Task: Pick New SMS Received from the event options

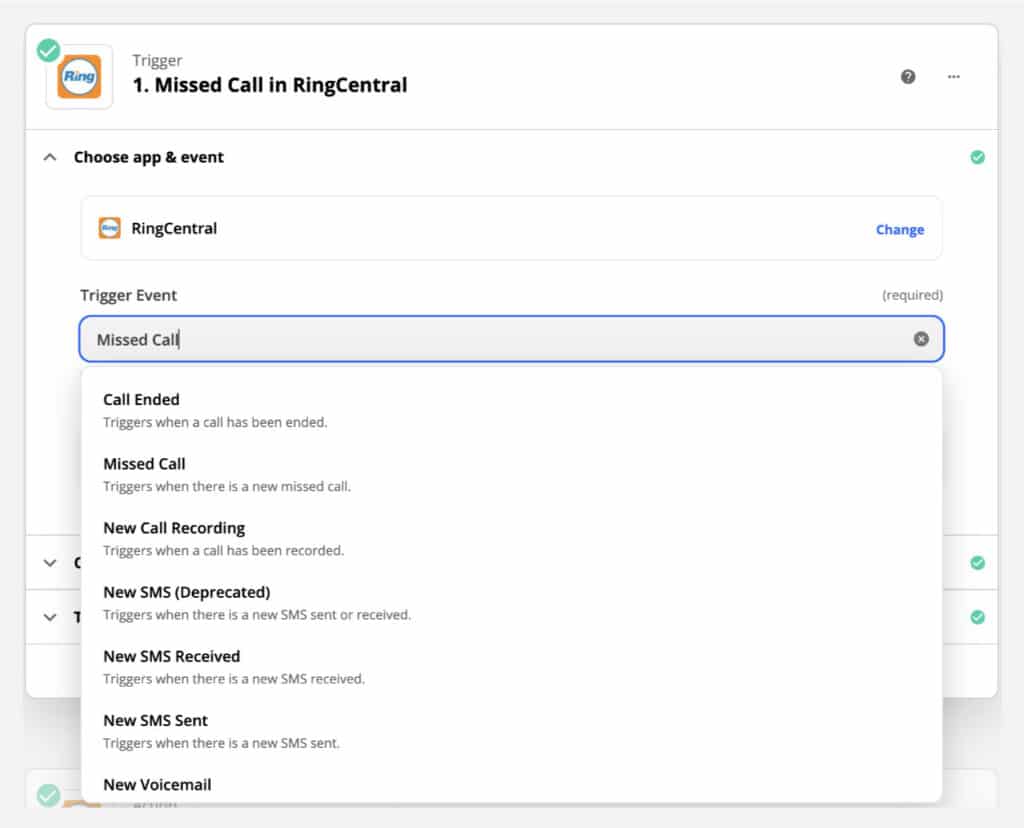Action: pos(171,656)
